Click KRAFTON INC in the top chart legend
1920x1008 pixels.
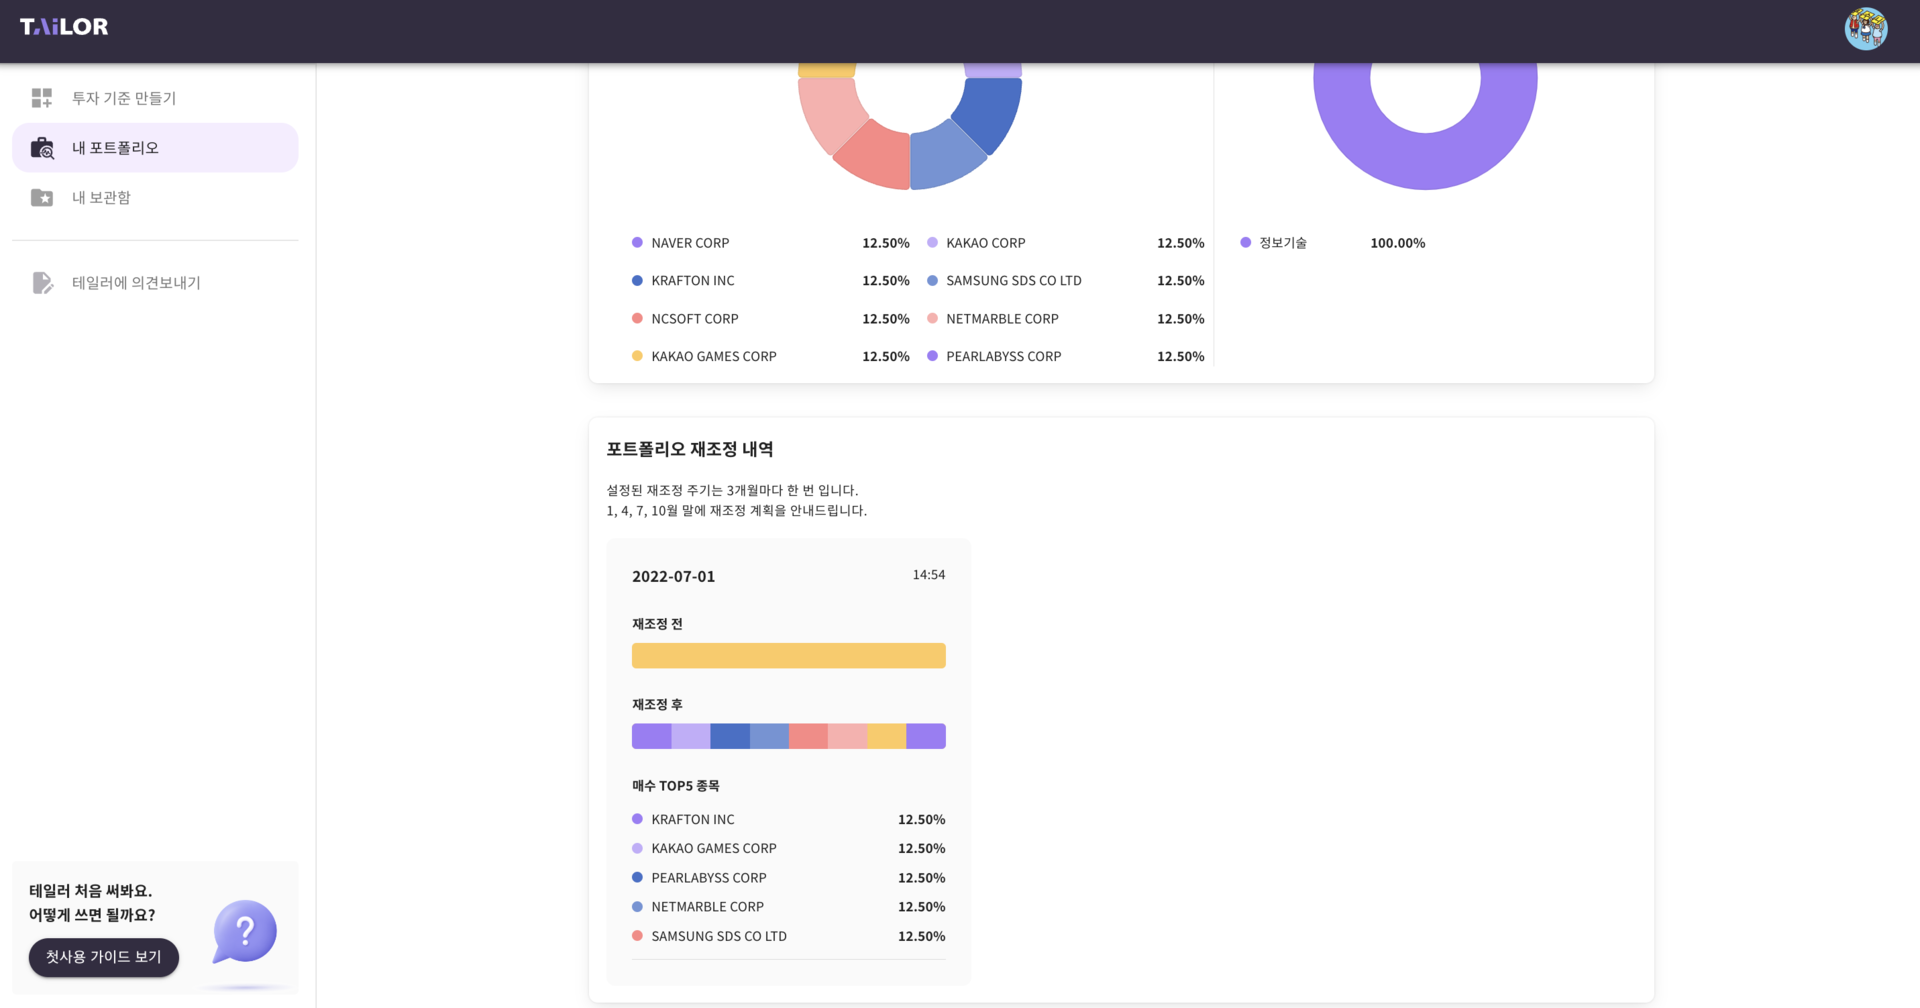[x=693, y=281]
